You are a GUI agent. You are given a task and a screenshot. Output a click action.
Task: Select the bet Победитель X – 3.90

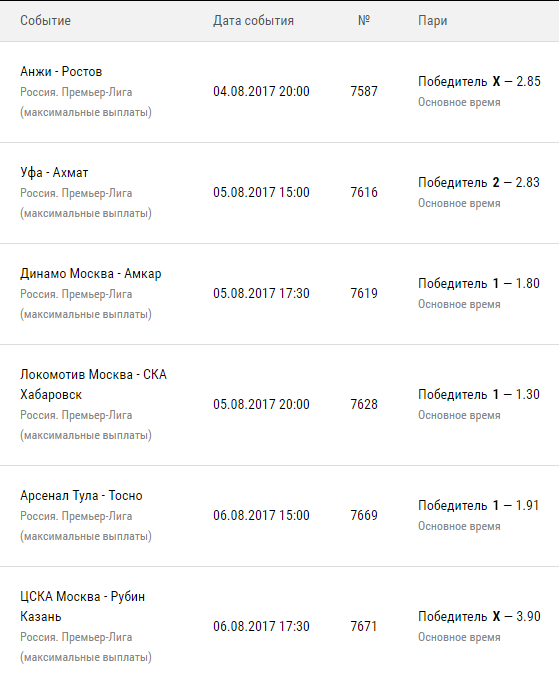479,617
